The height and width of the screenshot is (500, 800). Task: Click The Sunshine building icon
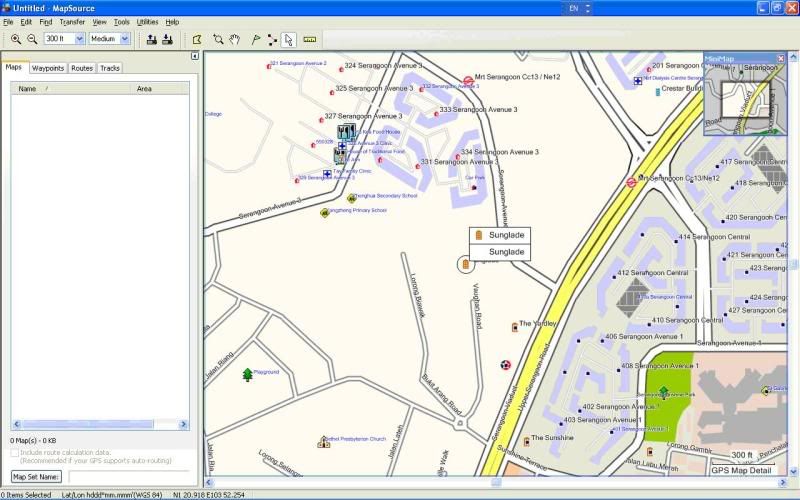click(527, 441)
